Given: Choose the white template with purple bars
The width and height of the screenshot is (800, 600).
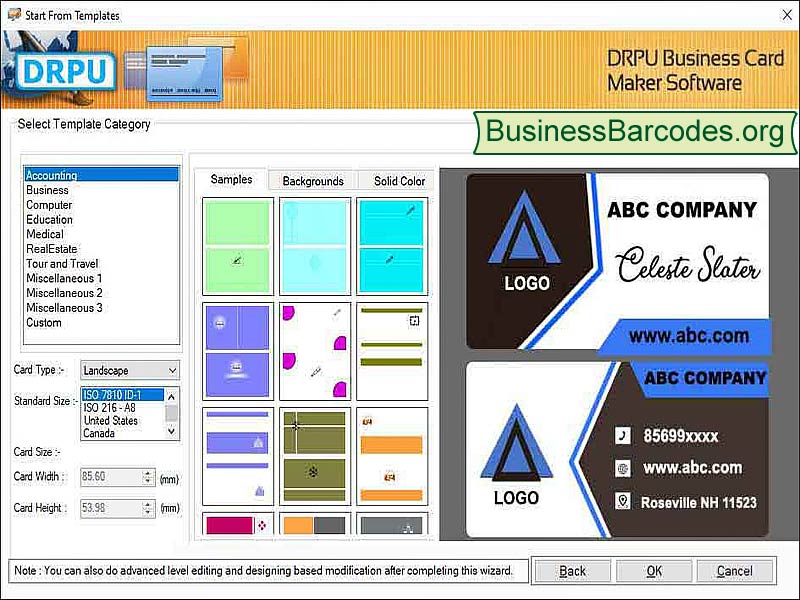Looking at the screenshot, I should pos(238,456).
